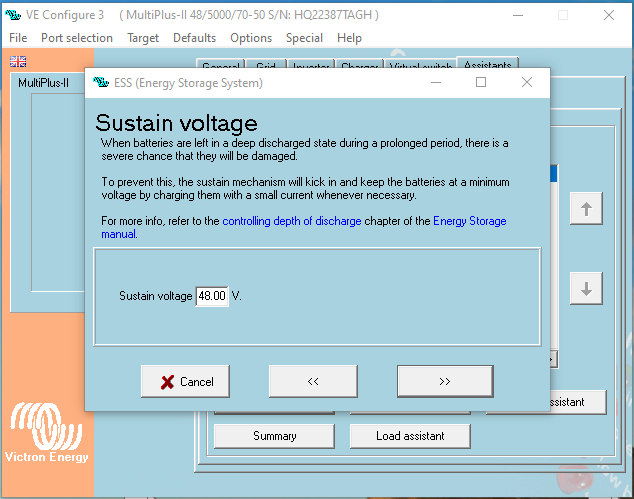Click the UK flag language icon
The image size is (634, 499).
click(18, 61)
